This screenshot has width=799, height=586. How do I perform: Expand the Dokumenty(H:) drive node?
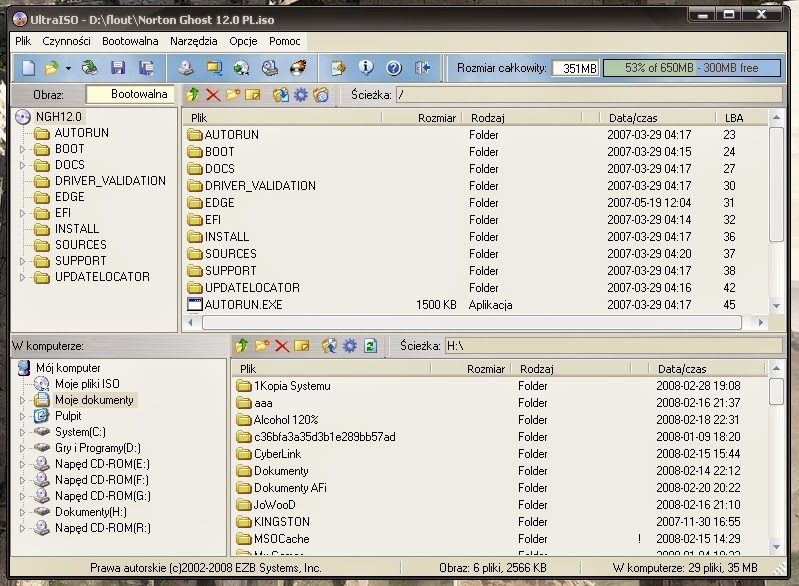(x=22, y=512)
